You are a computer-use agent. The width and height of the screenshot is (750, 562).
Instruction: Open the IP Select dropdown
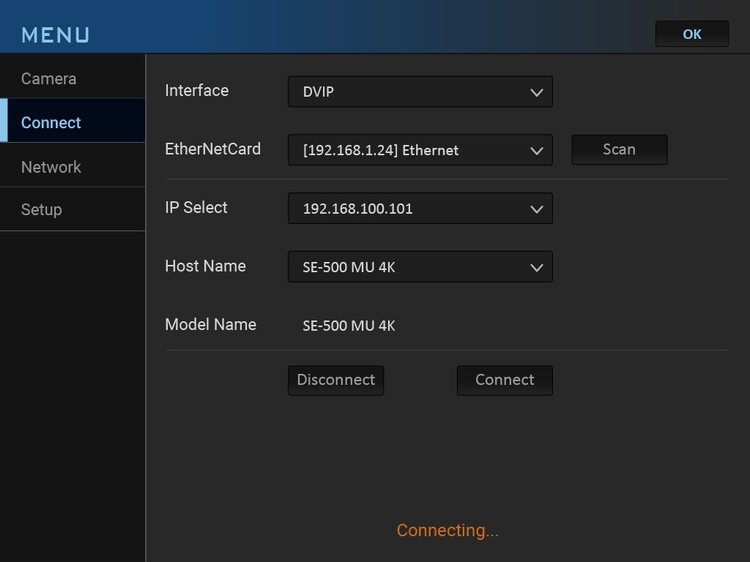(420, 208)
